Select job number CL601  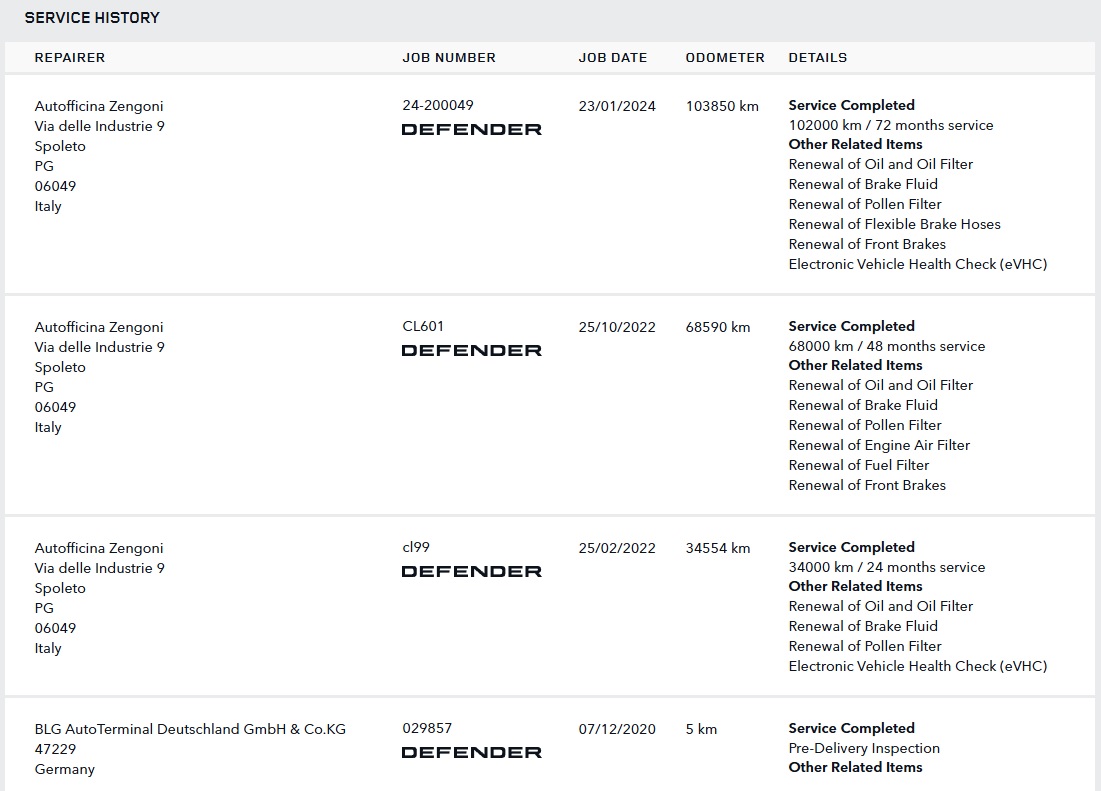[423, 326]
